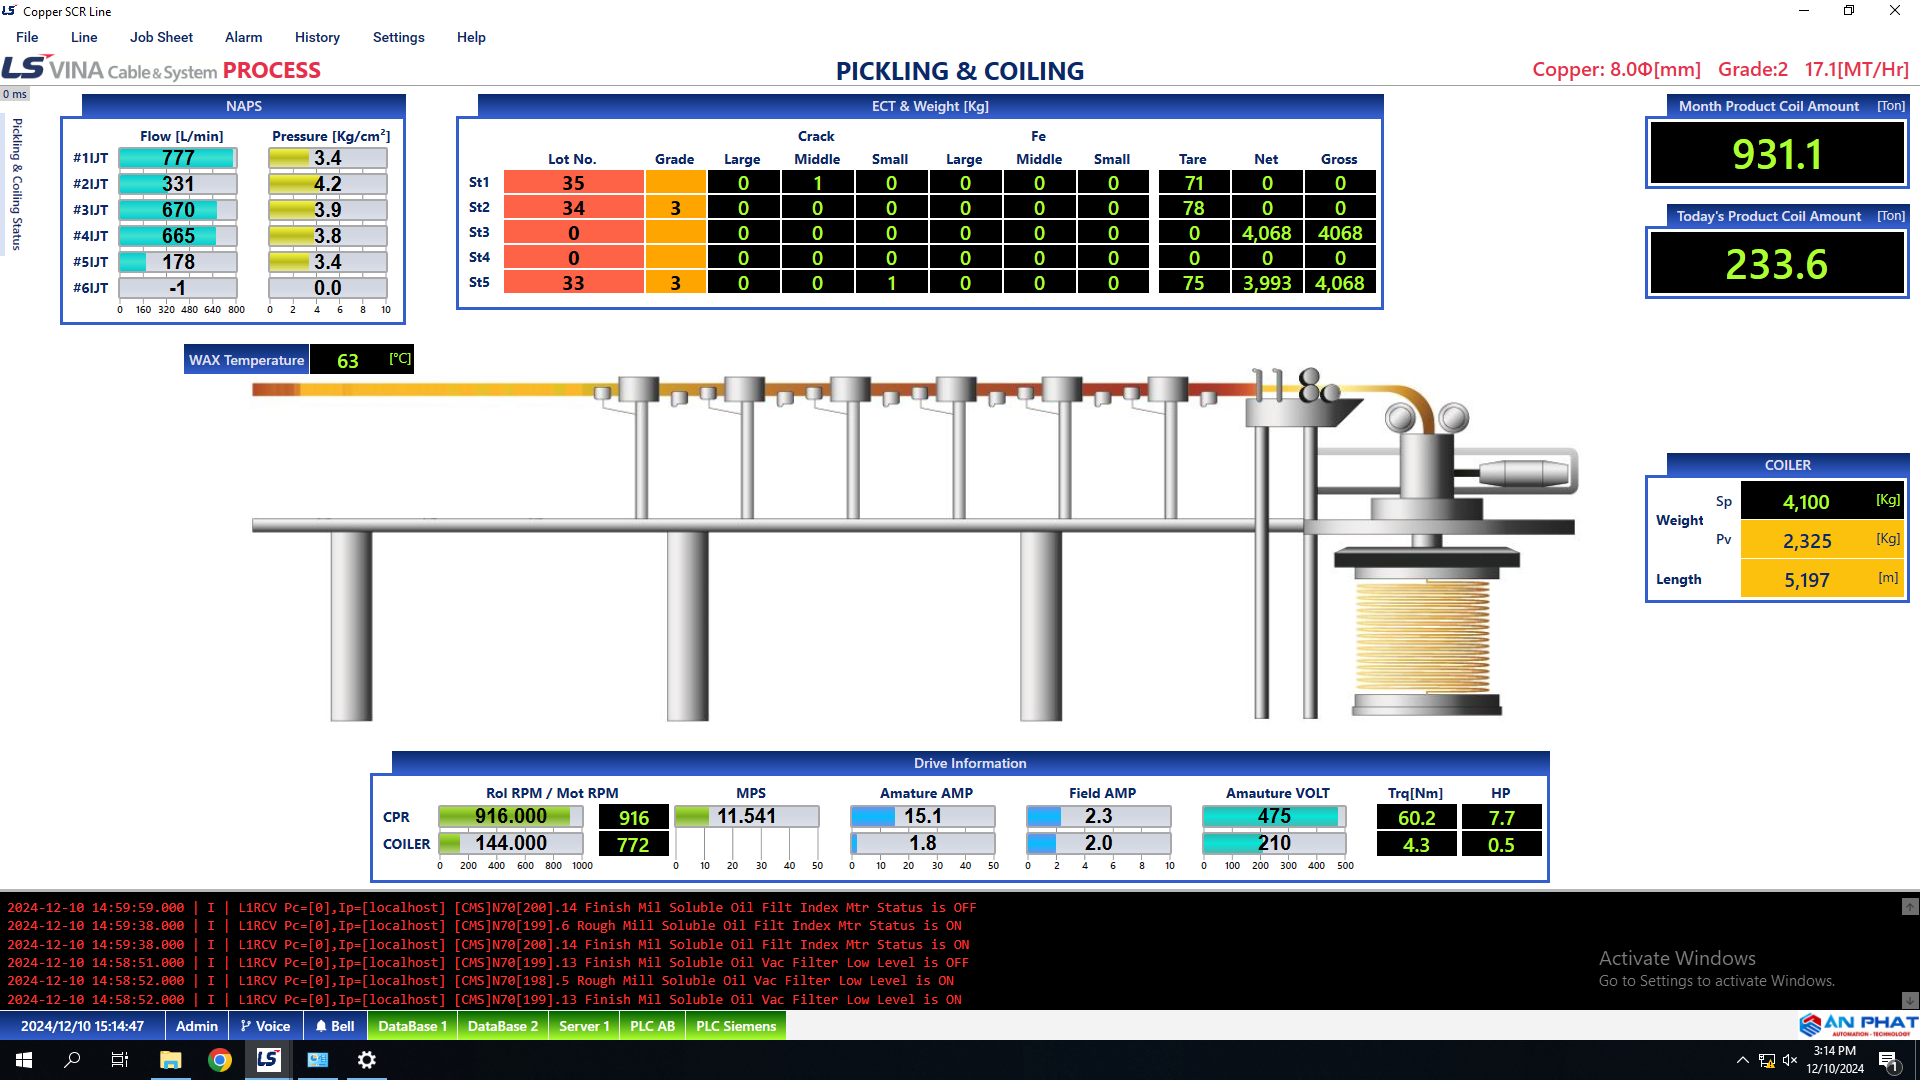The image size is (1920, 1080).
Task: Open the History menu
Action: [x=317, y=37]
